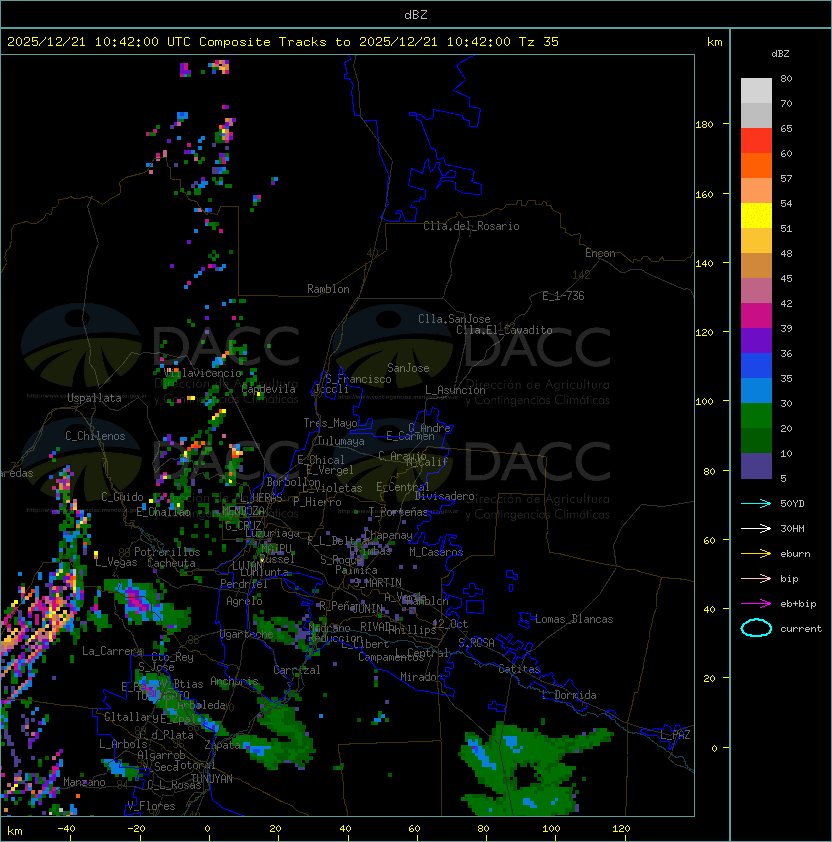832x842 pixels.
Task: Click the L_Dormida map label
Action: 569,695
